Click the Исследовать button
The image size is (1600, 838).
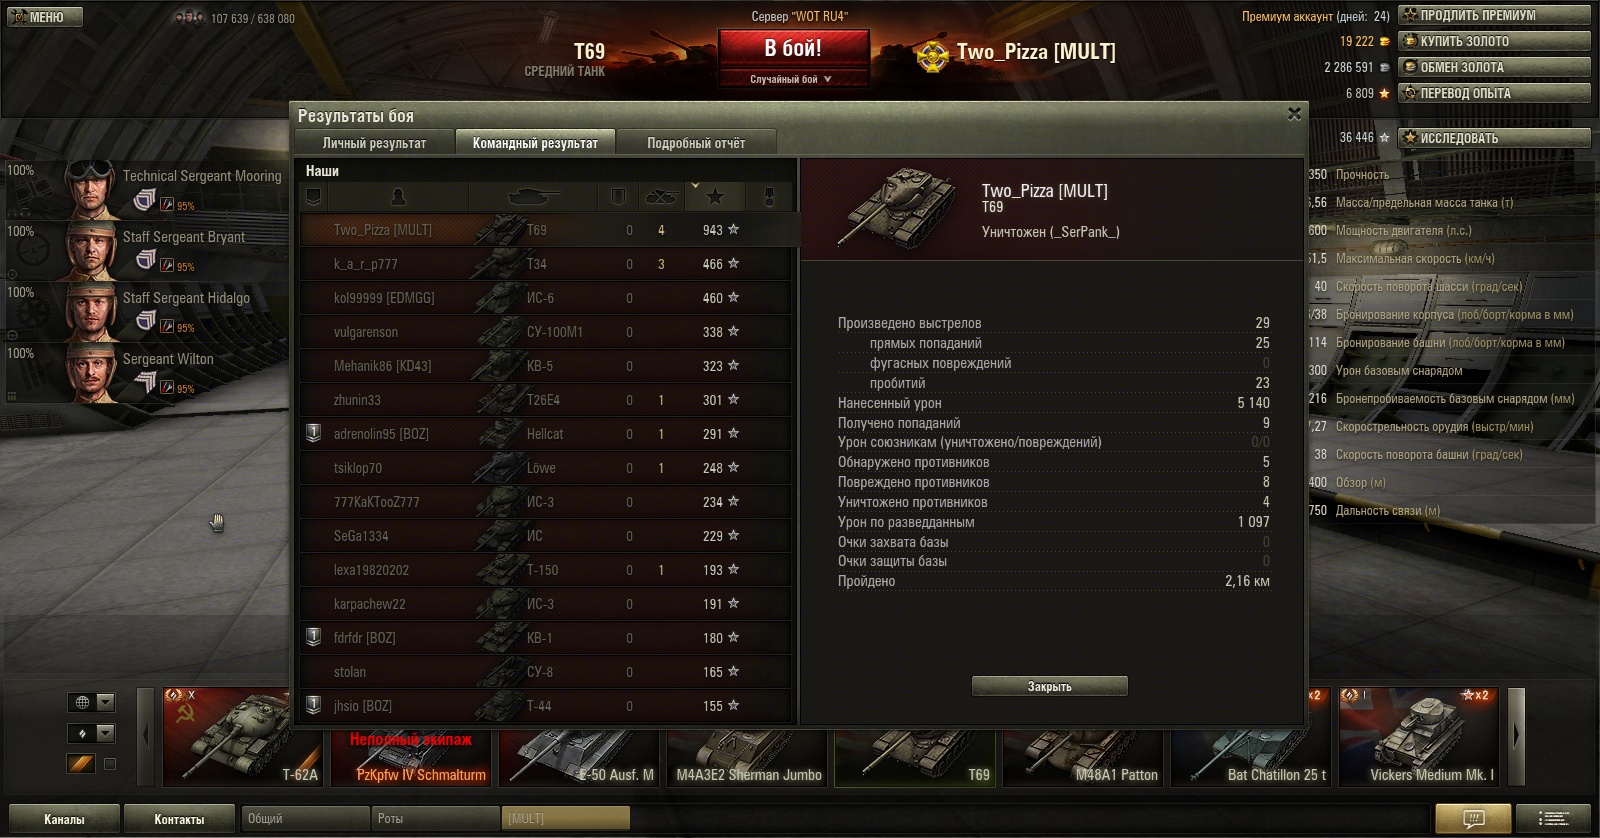(x=1494, y=138)
